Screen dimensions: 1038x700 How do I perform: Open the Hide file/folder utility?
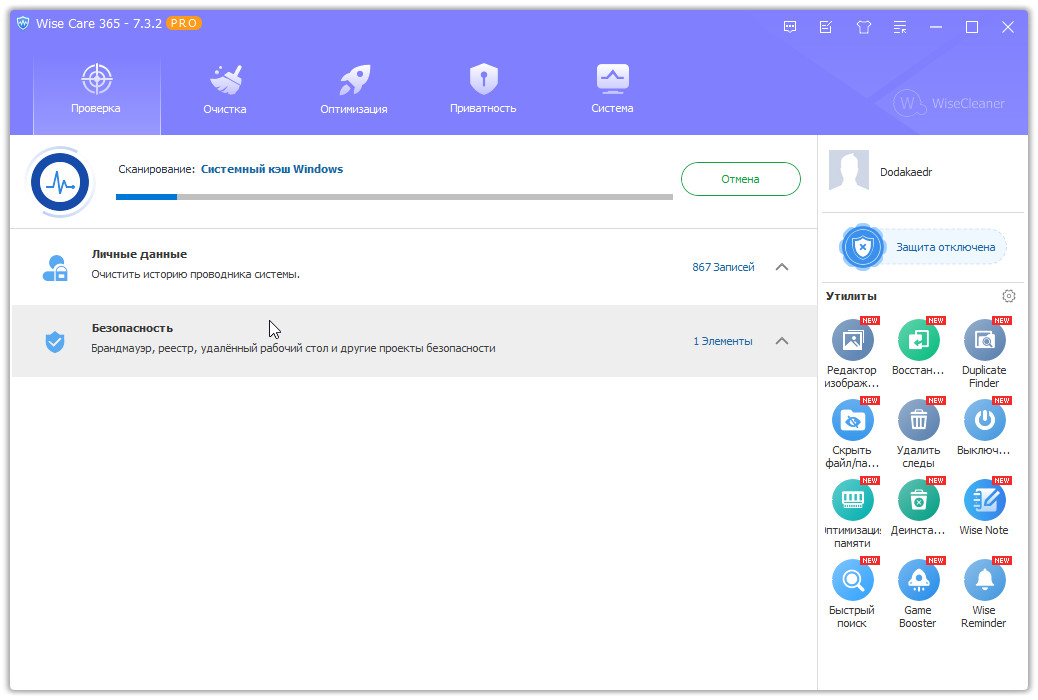point(852,421)
